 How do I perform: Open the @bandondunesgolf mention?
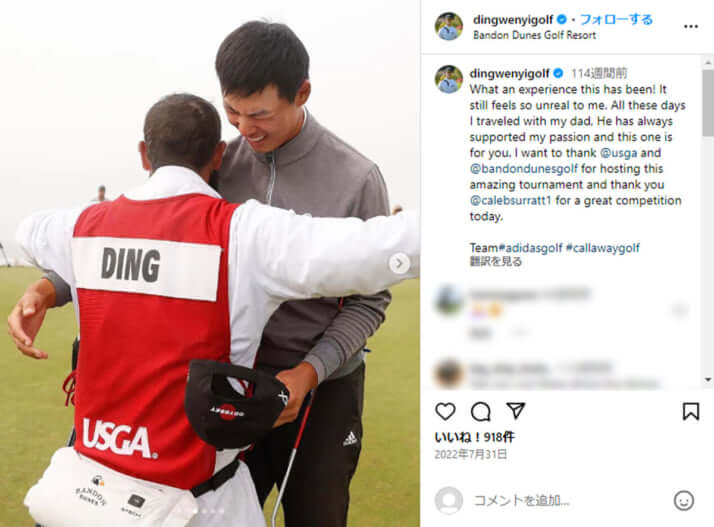524,169
